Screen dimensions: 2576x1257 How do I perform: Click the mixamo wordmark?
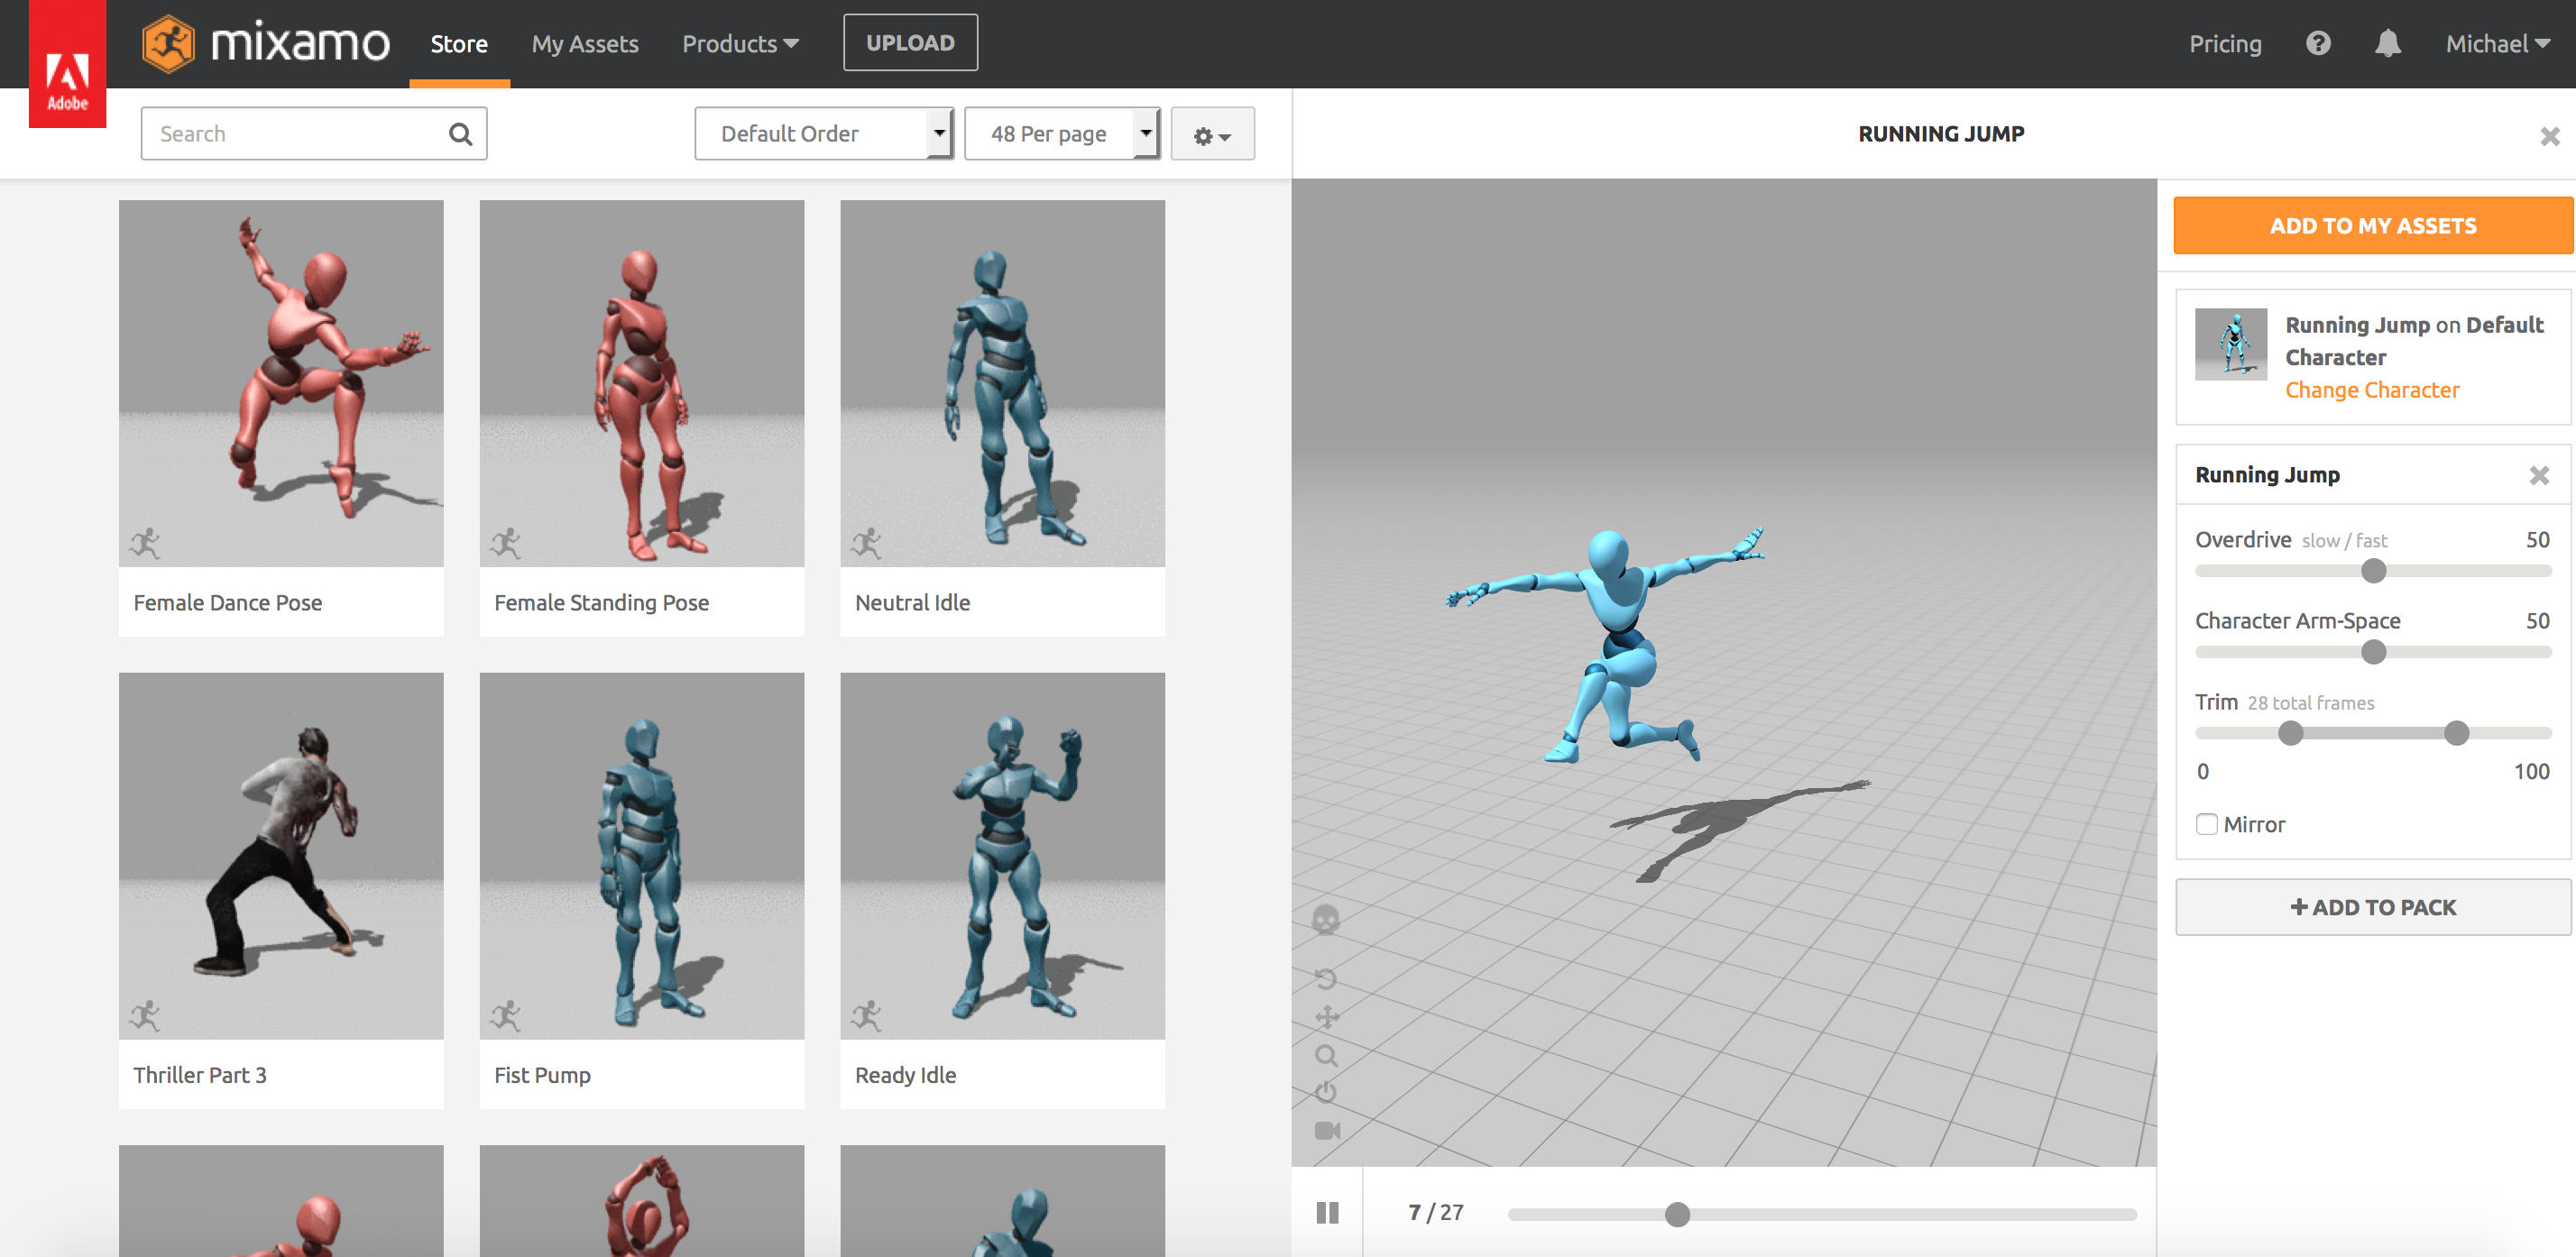point(300,44)
